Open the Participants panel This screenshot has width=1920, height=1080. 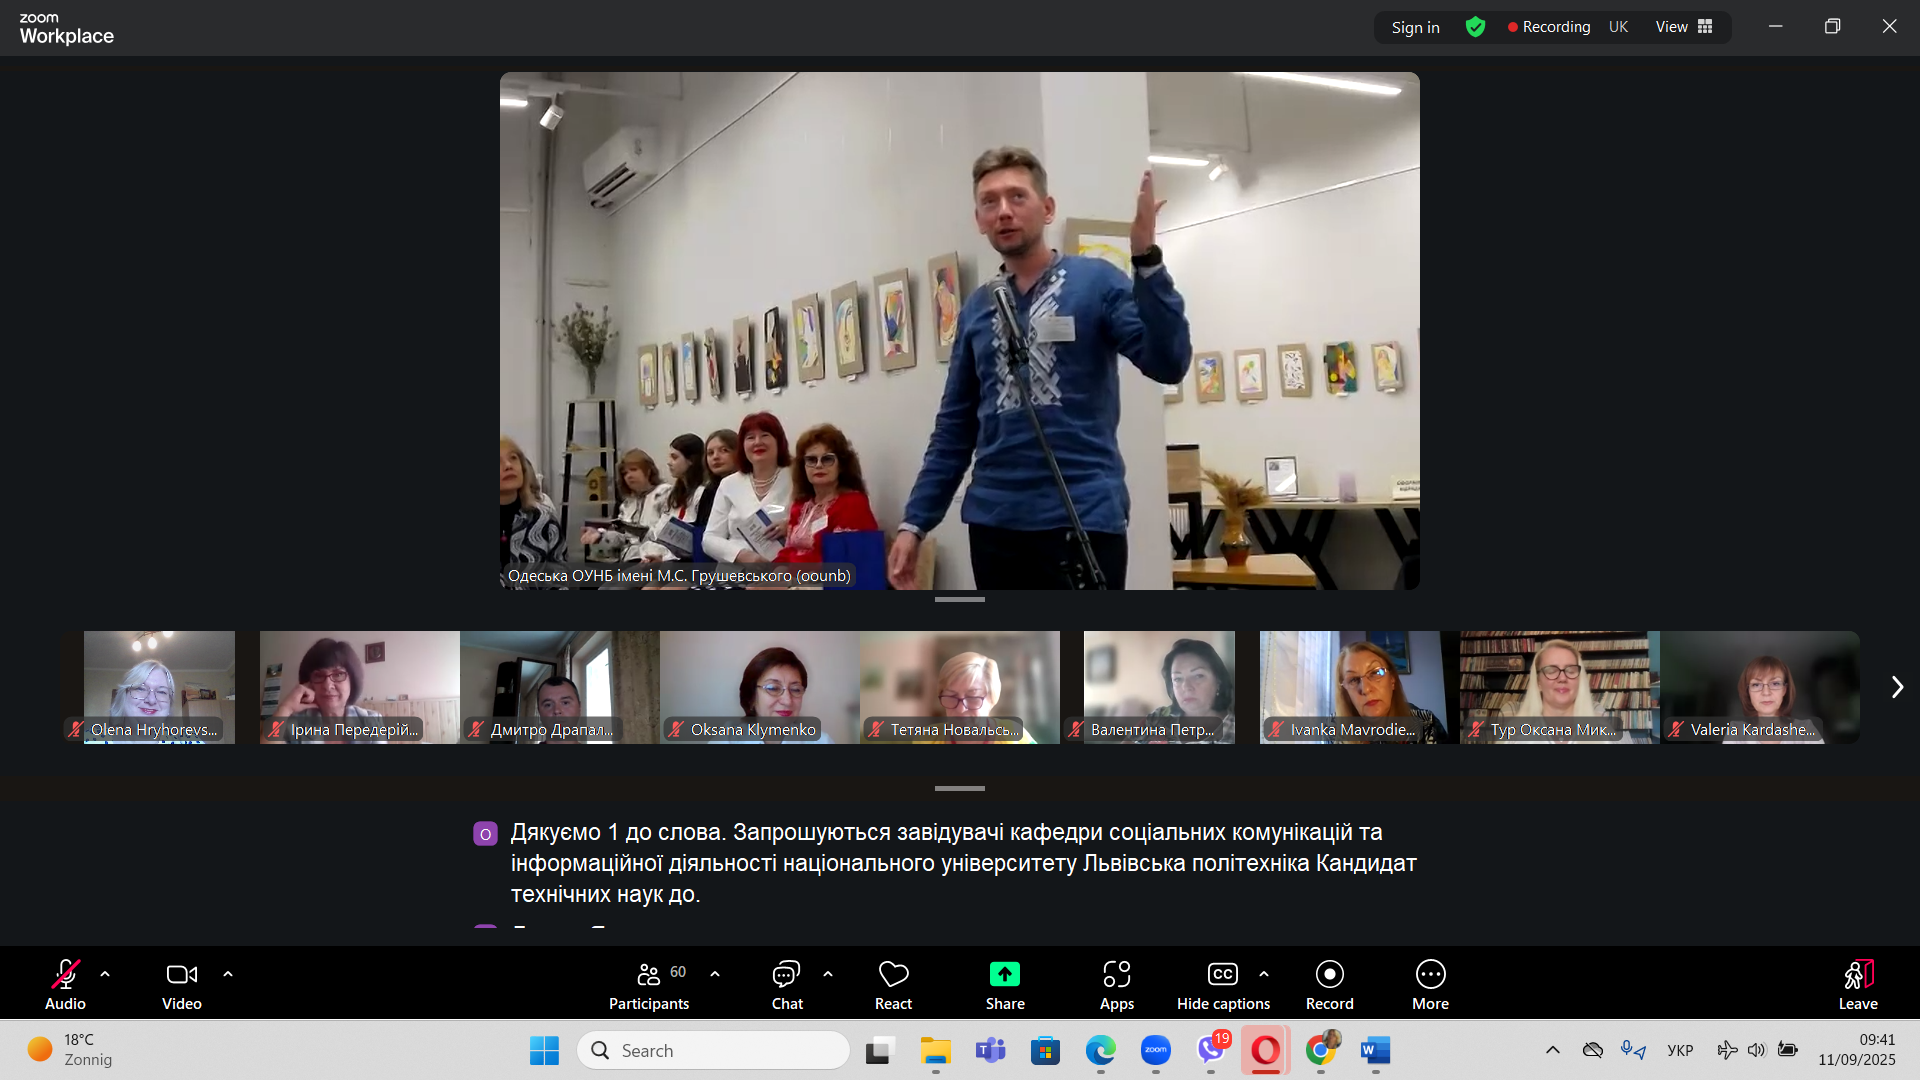(x=649, y=985)
